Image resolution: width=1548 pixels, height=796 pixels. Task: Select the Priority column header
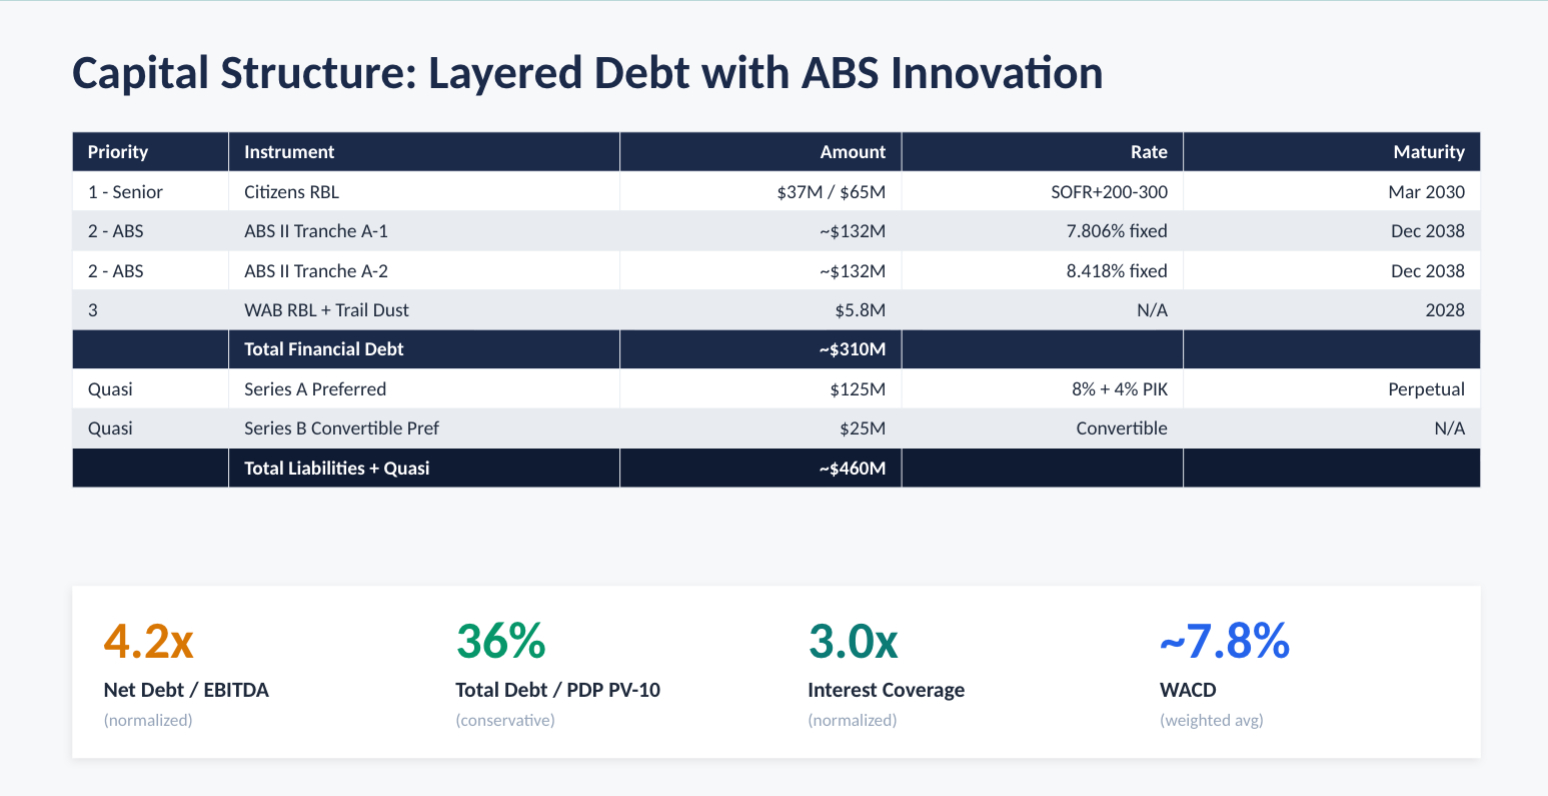118,152
